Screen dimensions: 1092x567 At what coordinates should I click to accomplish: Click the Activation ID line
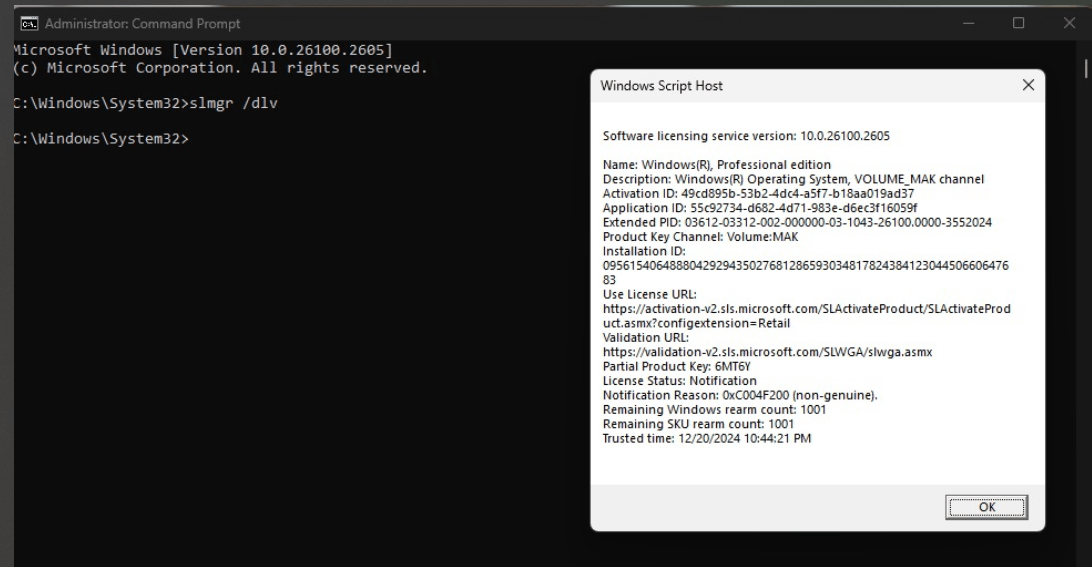click(758, 194)
